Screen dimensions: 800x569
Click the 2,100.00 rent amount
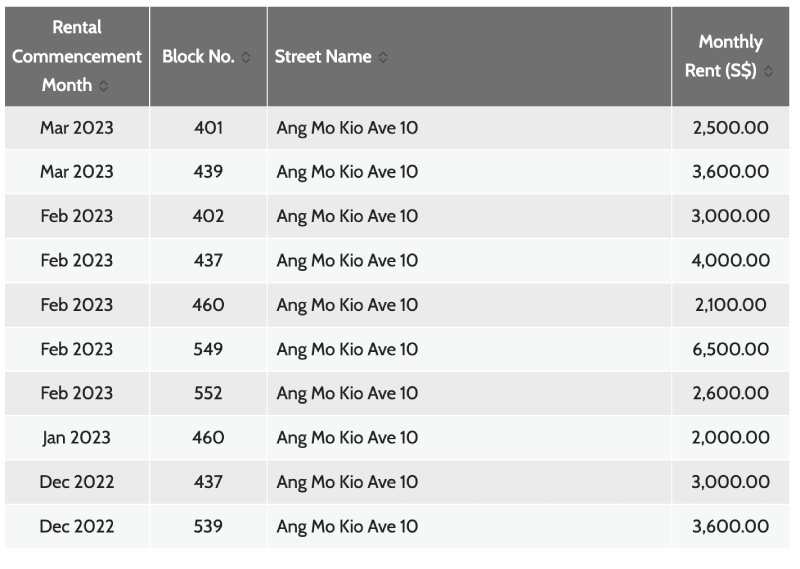[731, 305]
